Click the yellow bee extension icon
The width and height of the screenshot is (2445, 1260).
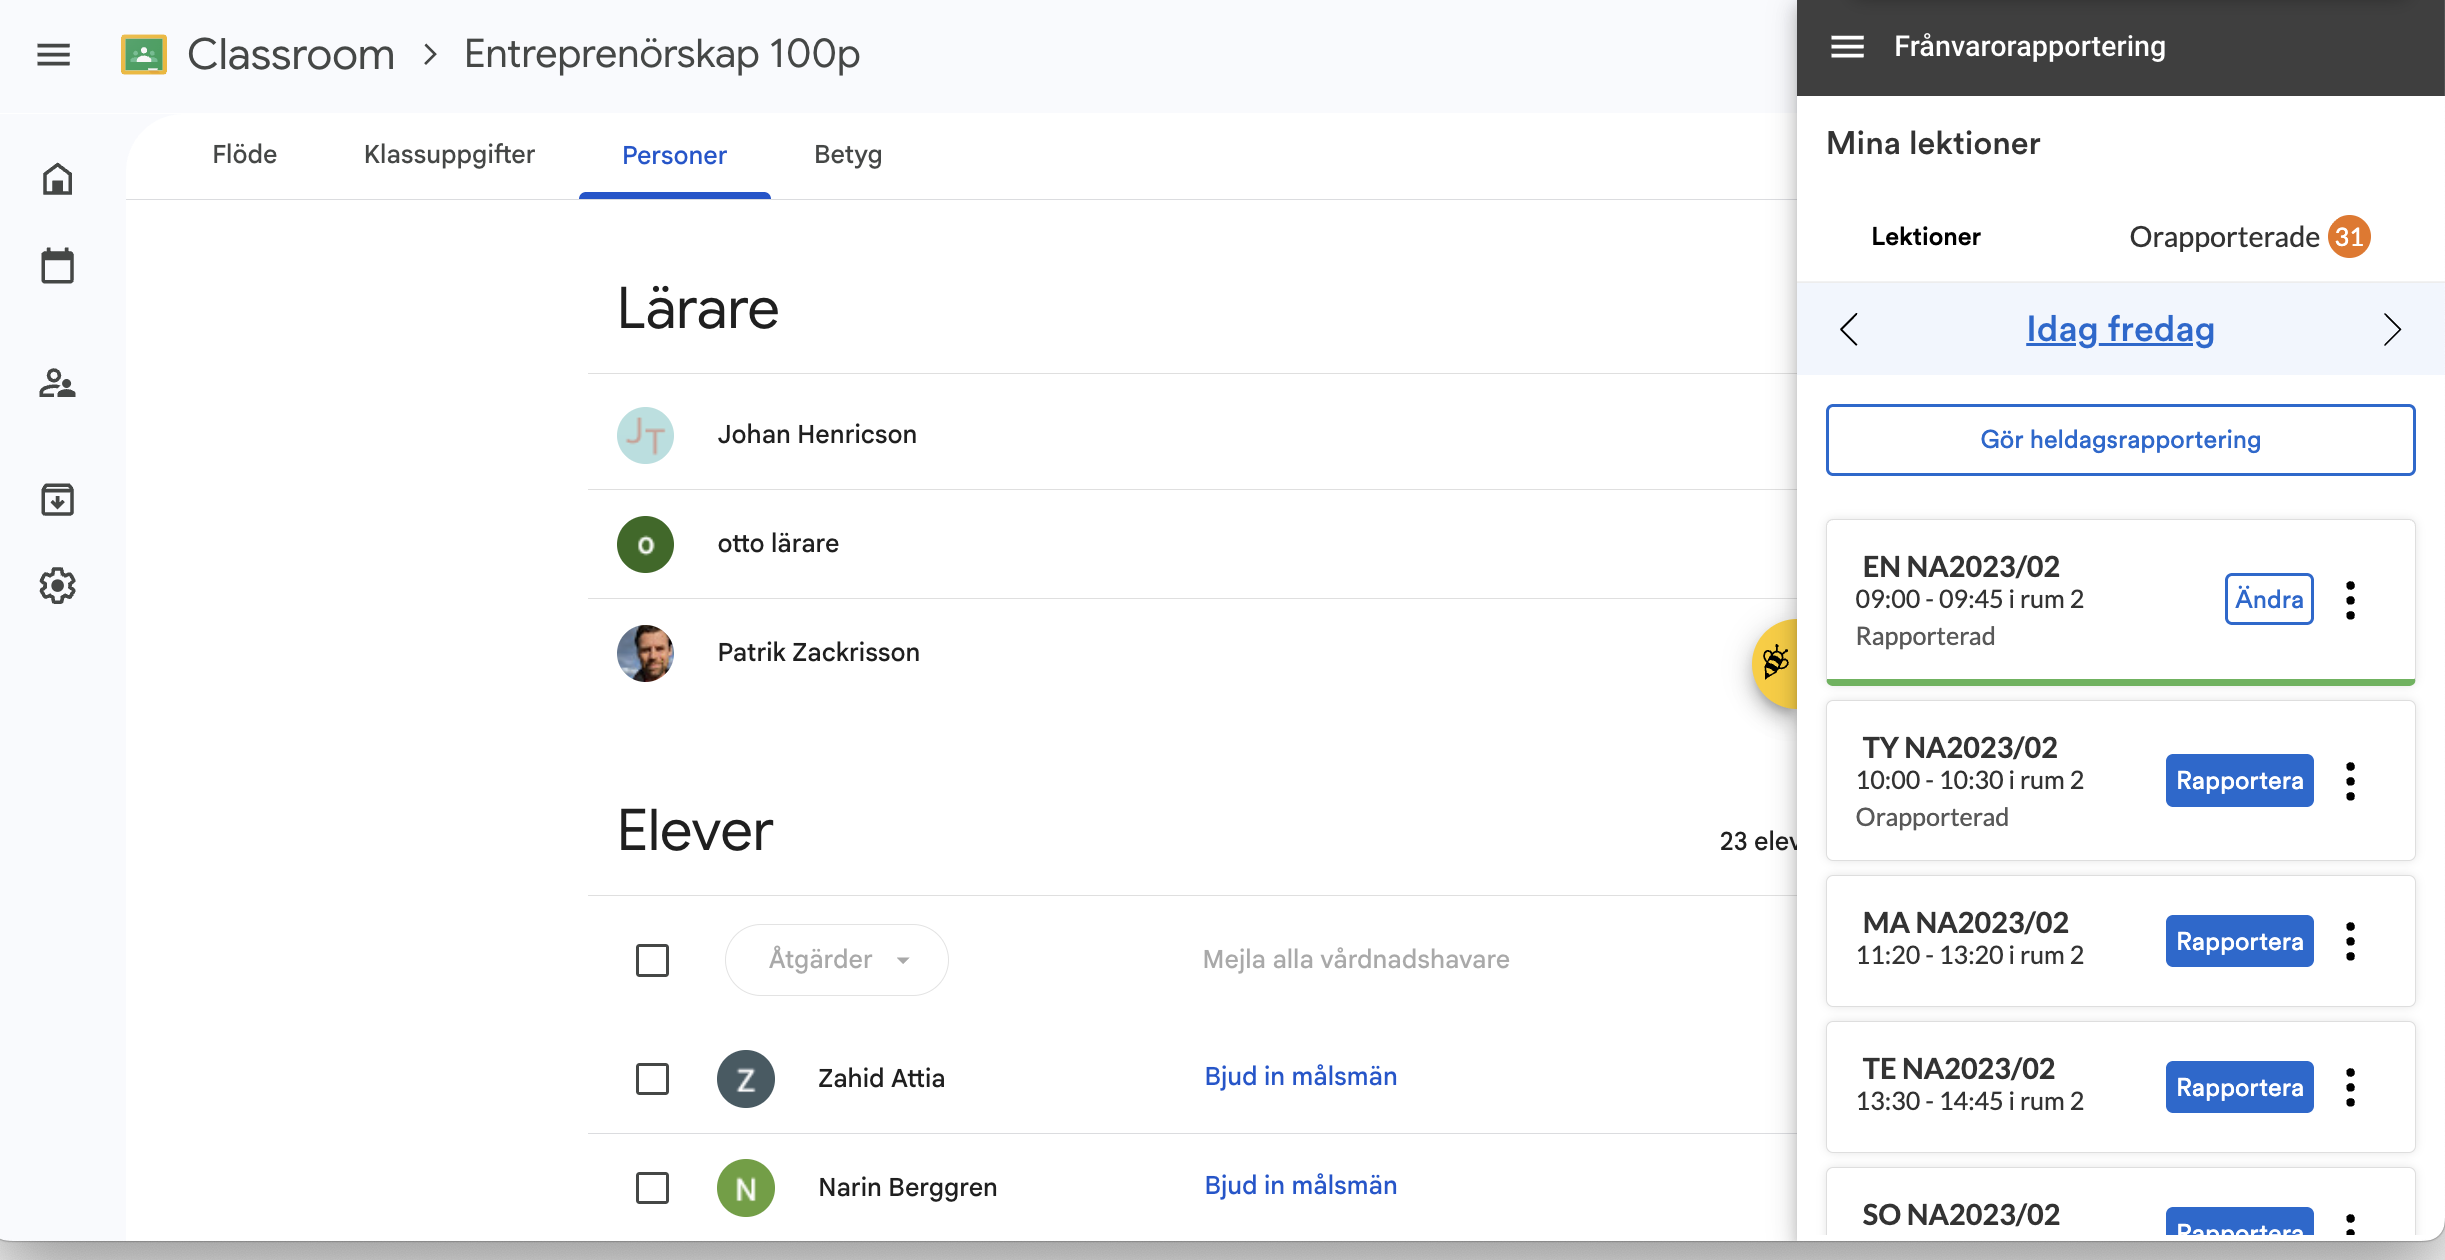[1776, 663]
